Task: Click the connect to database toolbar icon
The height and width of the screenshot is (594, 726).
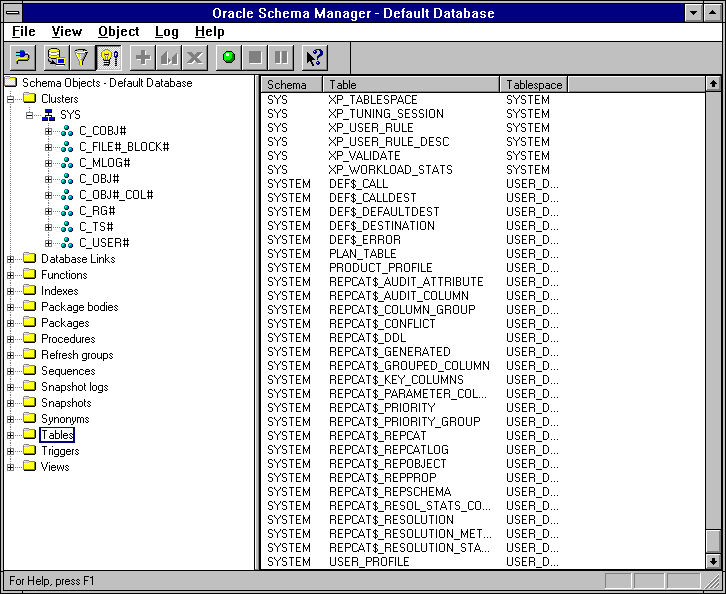Action: (x=22, y=57)
